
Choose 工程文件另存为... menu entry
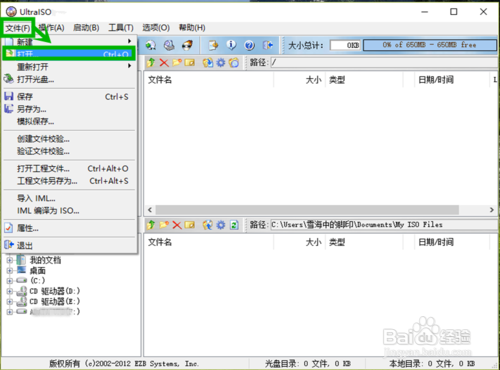pyautogui.click(x=70, y=181)
